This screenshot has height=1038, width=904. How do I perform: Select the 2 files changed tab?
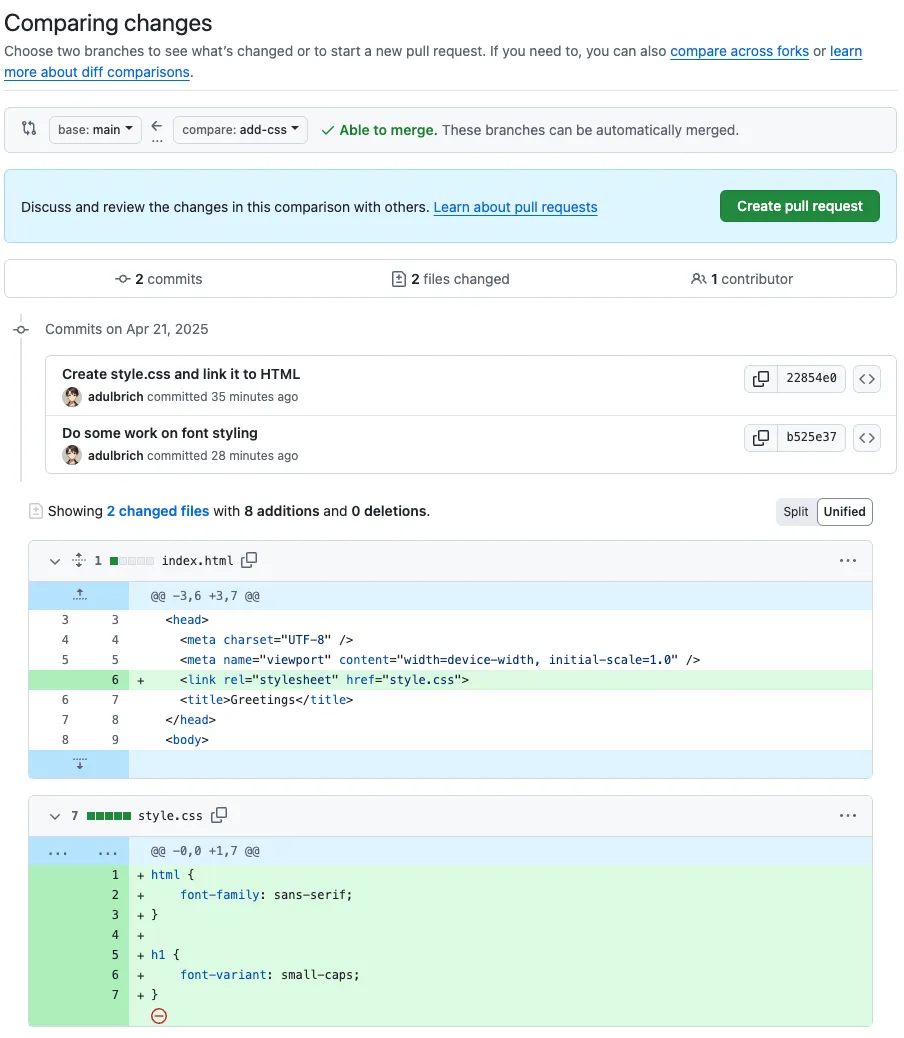(x=451, y=279)
